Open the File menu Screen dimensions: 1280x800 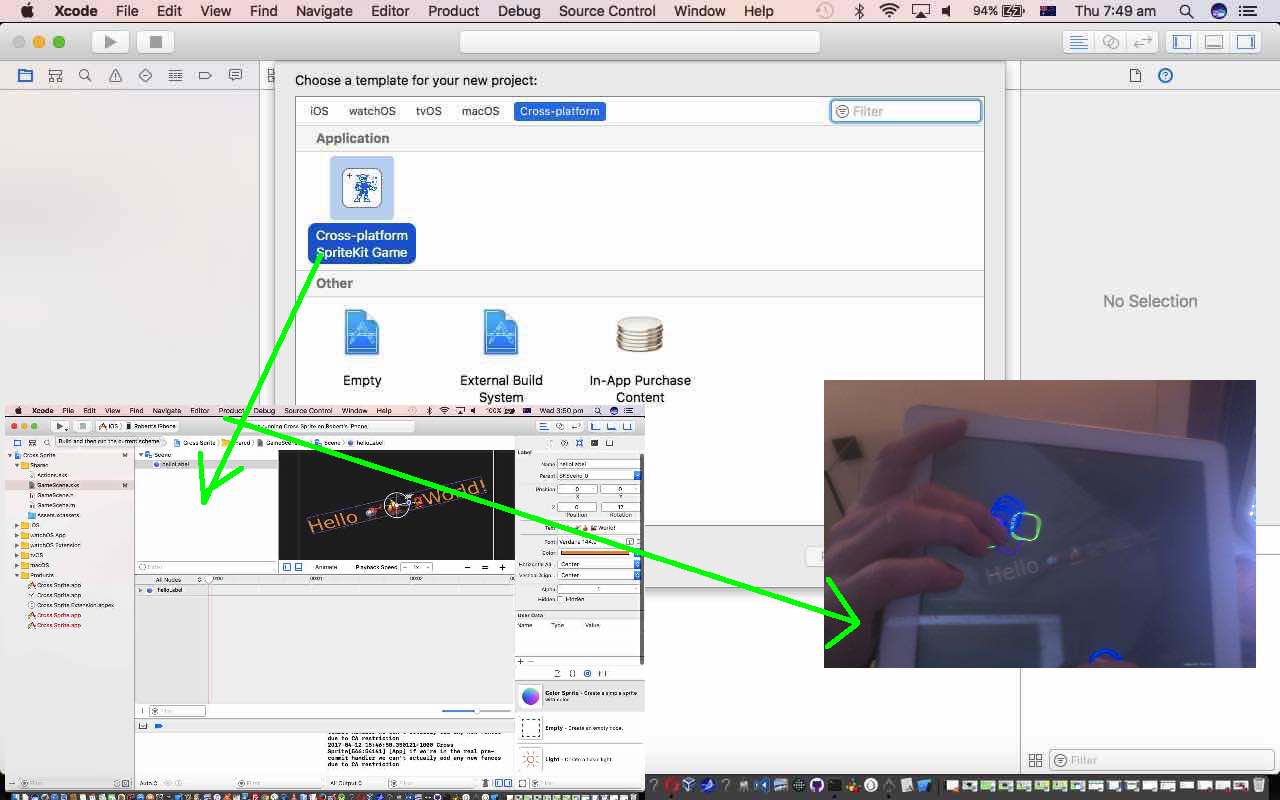tap(127, 11)
